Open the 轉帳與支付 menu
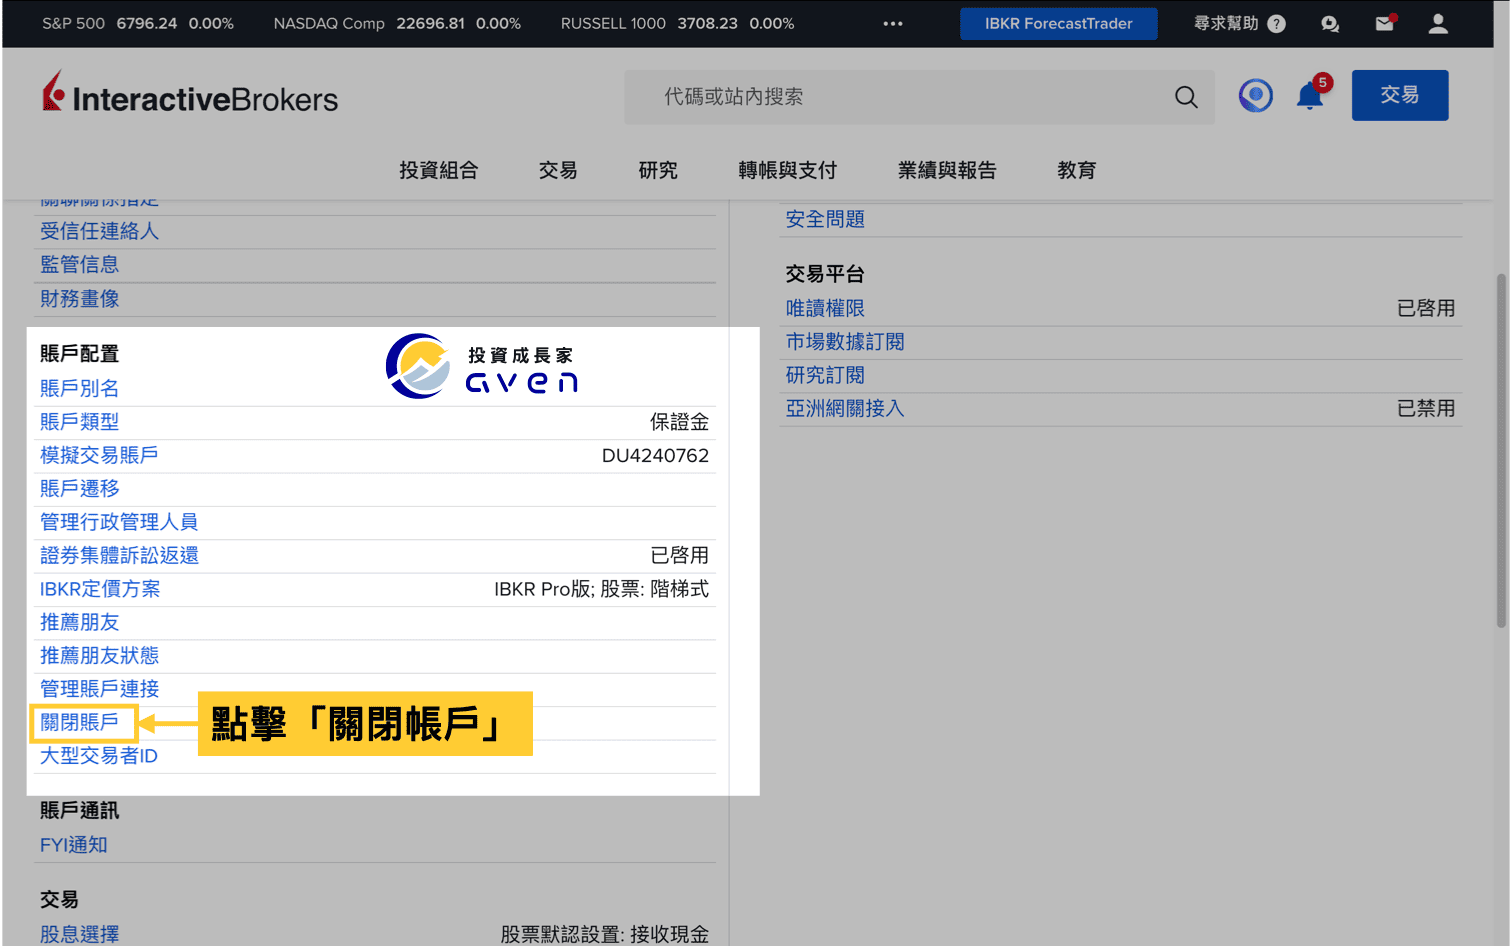 (x=787, y=170)
